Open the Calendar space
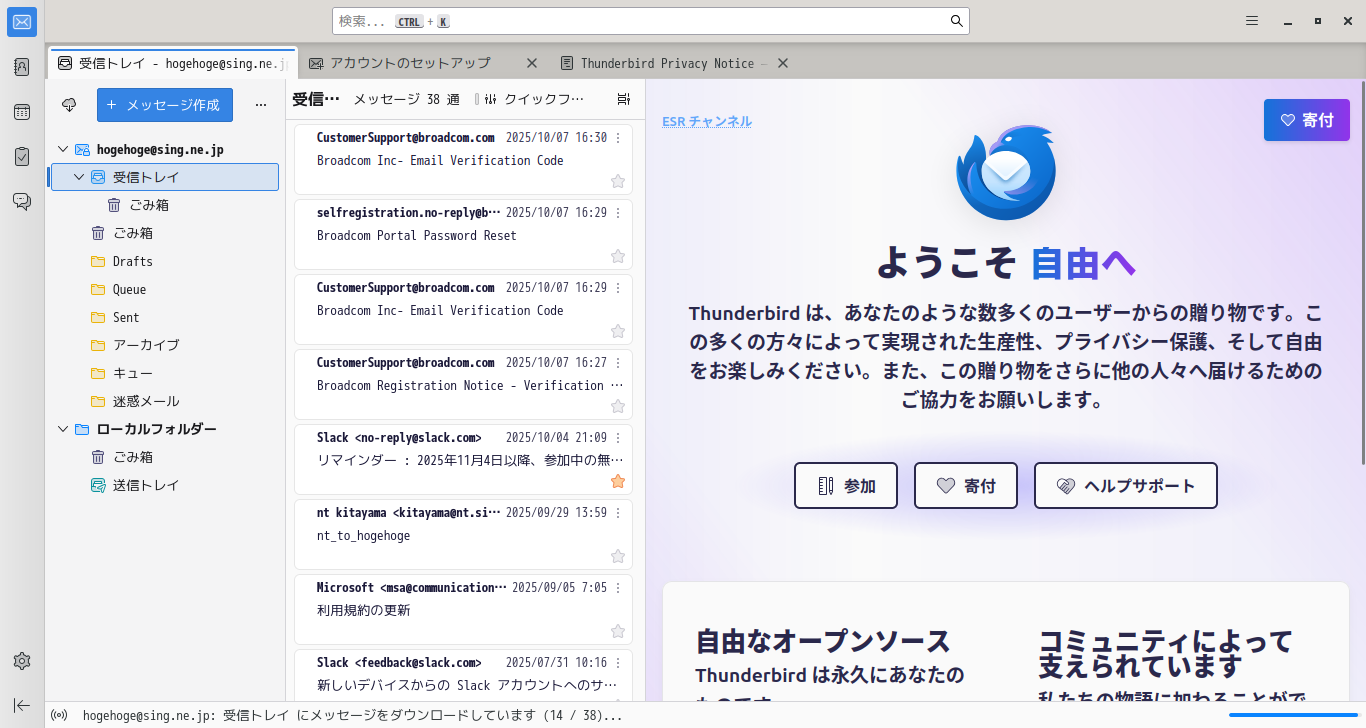1366x728 pixels. [x=22, y=112]
